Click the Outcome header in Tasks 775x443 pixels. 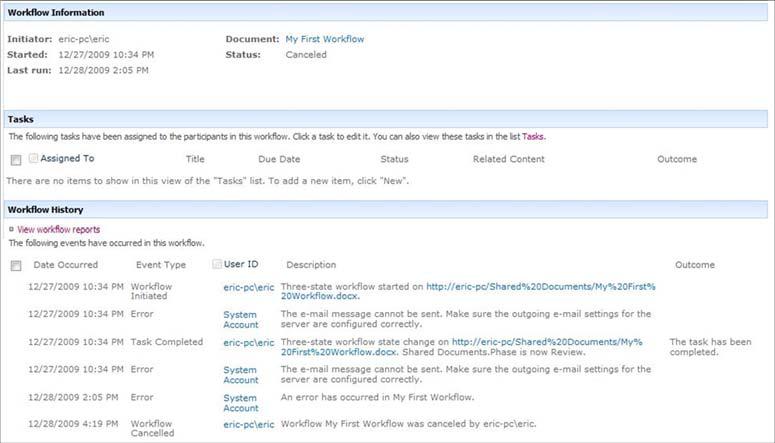tap(677, 159)
